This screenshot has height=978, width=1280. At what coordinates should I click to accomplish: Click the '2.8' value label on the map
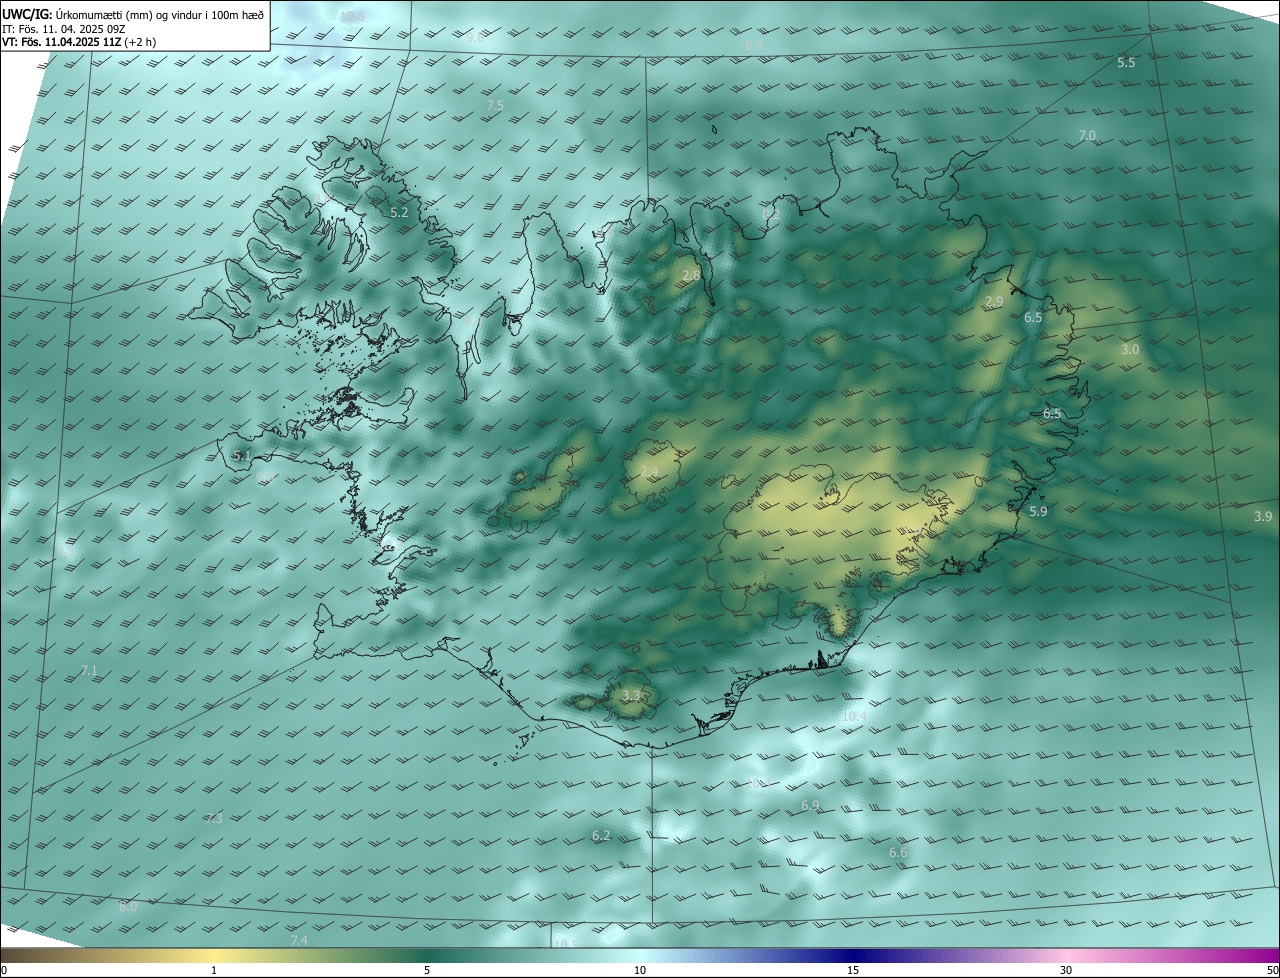691,275
